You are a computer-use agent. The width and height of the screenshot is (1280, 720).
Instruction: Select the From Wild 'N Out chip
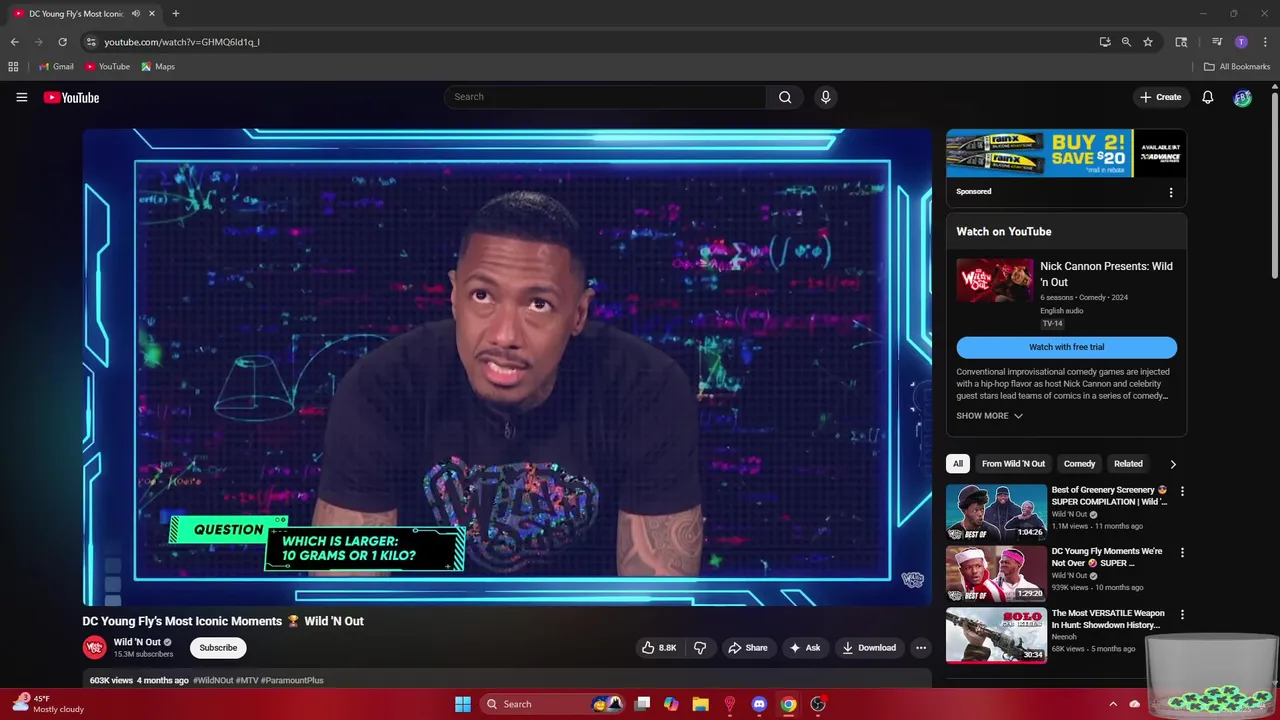click(1013, 464)
